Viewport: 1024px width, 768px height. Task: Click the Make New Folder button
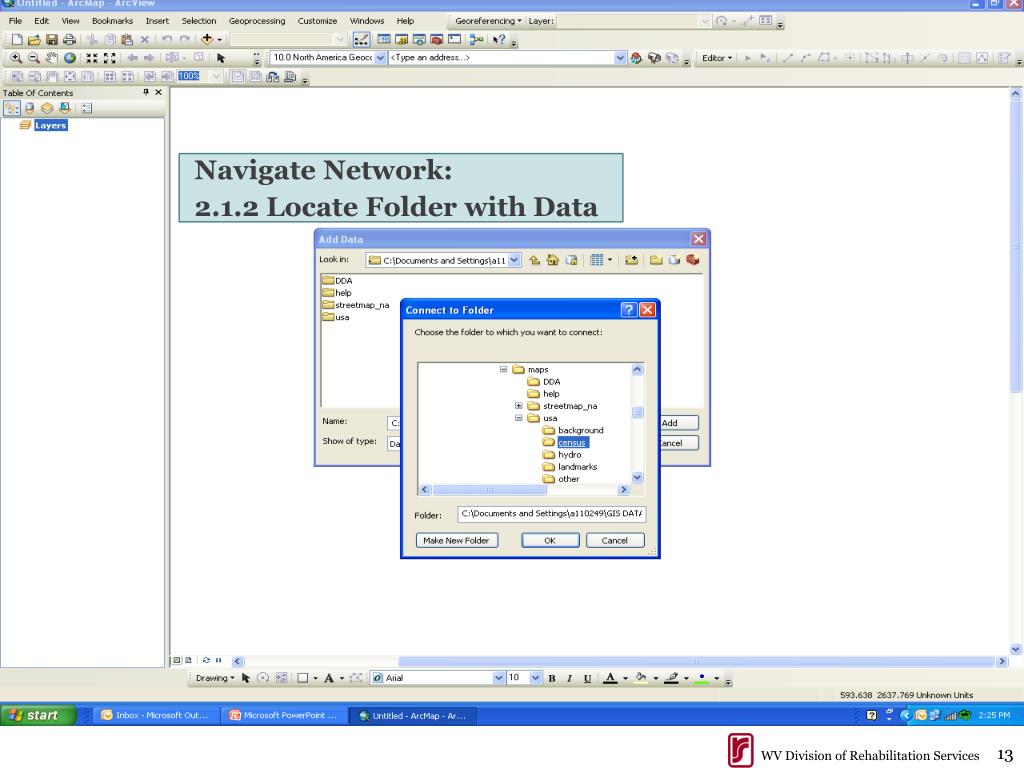tap(456, 540)
